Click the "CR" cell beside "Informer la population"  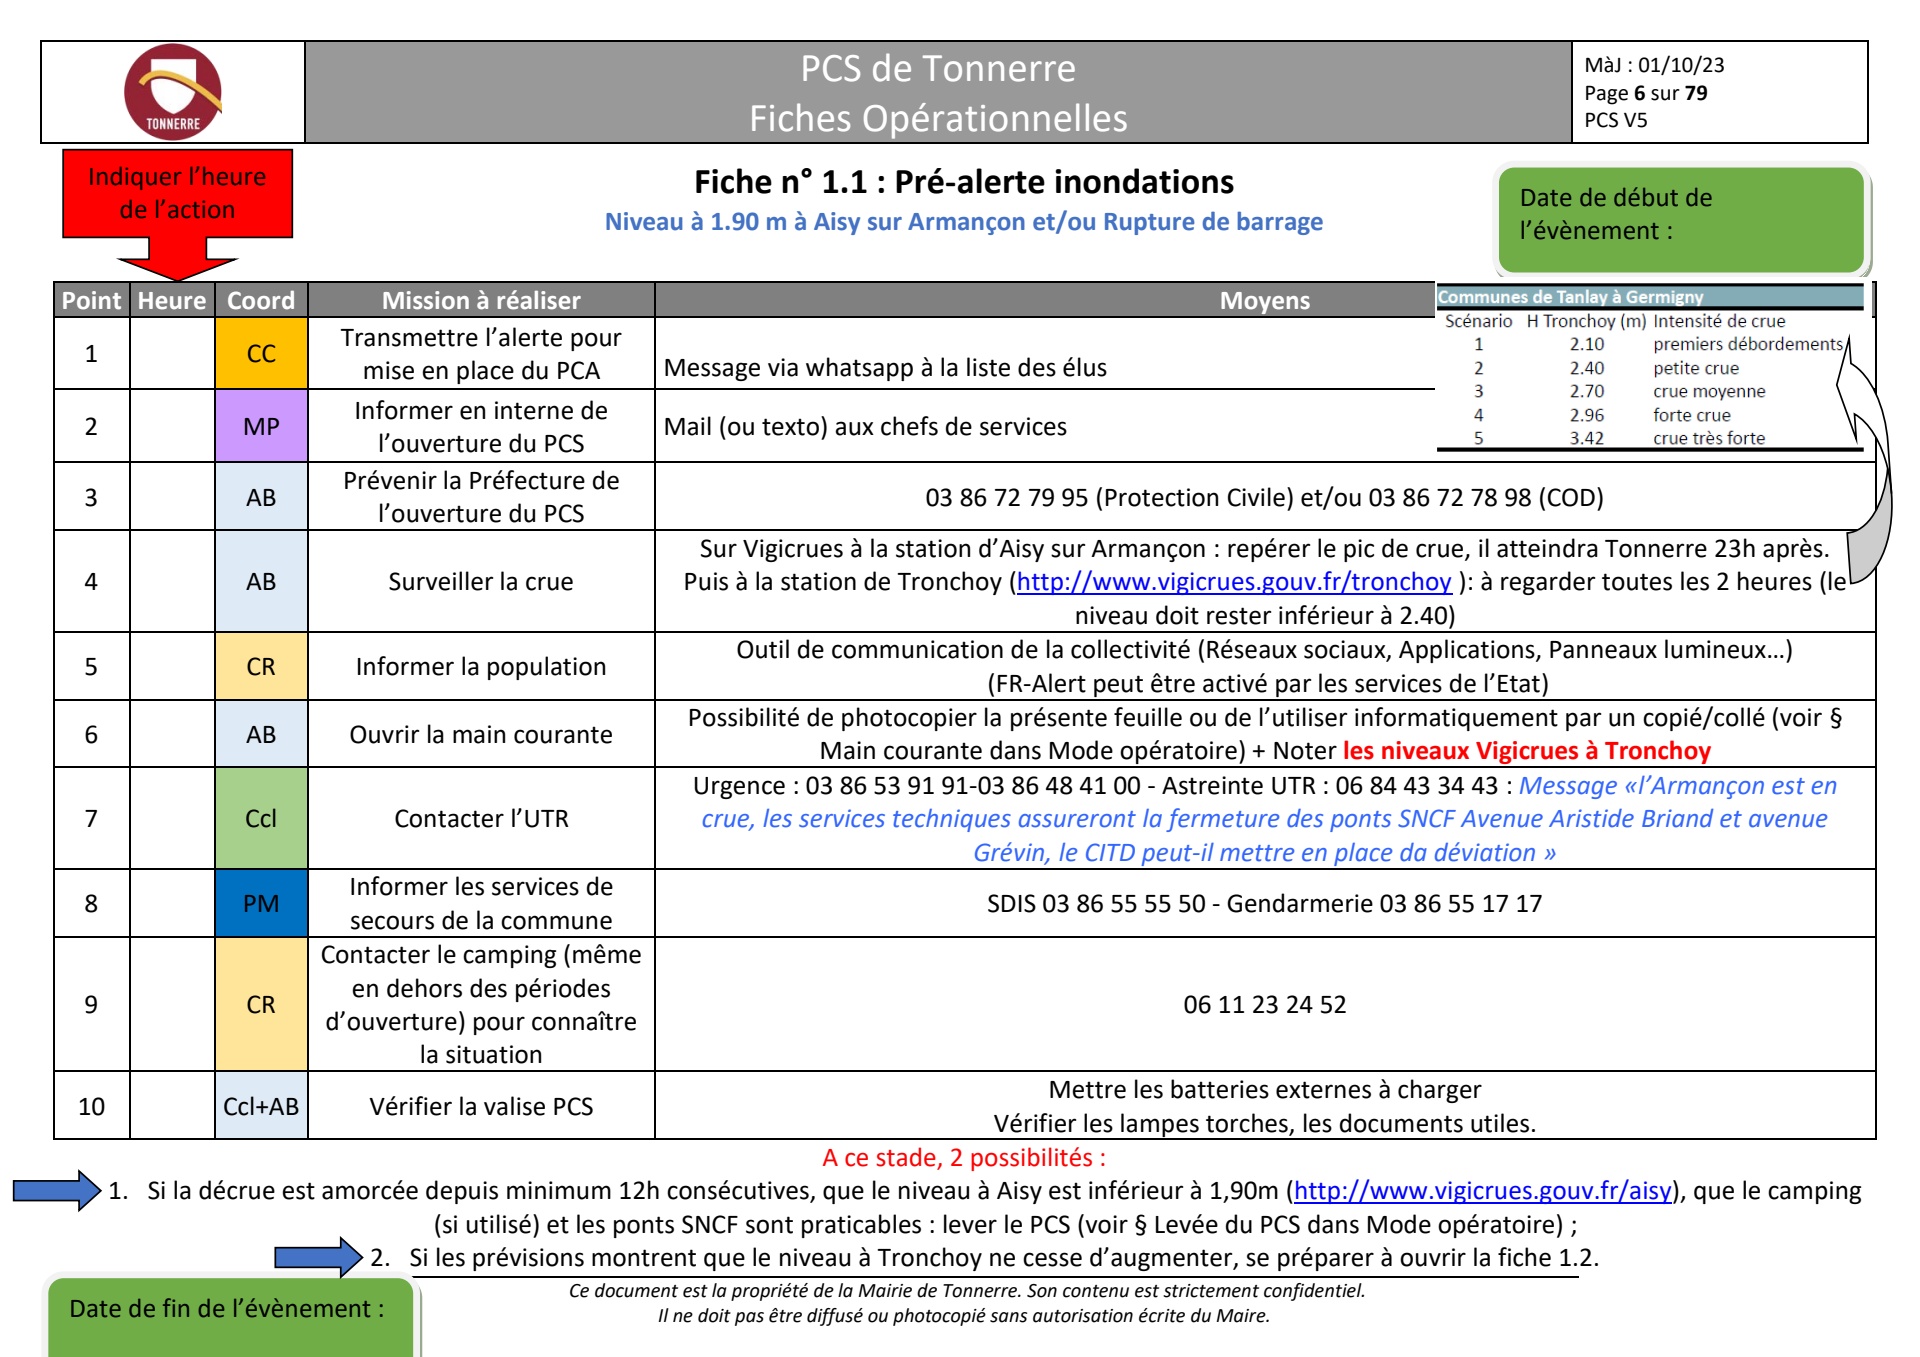point(261,667)
